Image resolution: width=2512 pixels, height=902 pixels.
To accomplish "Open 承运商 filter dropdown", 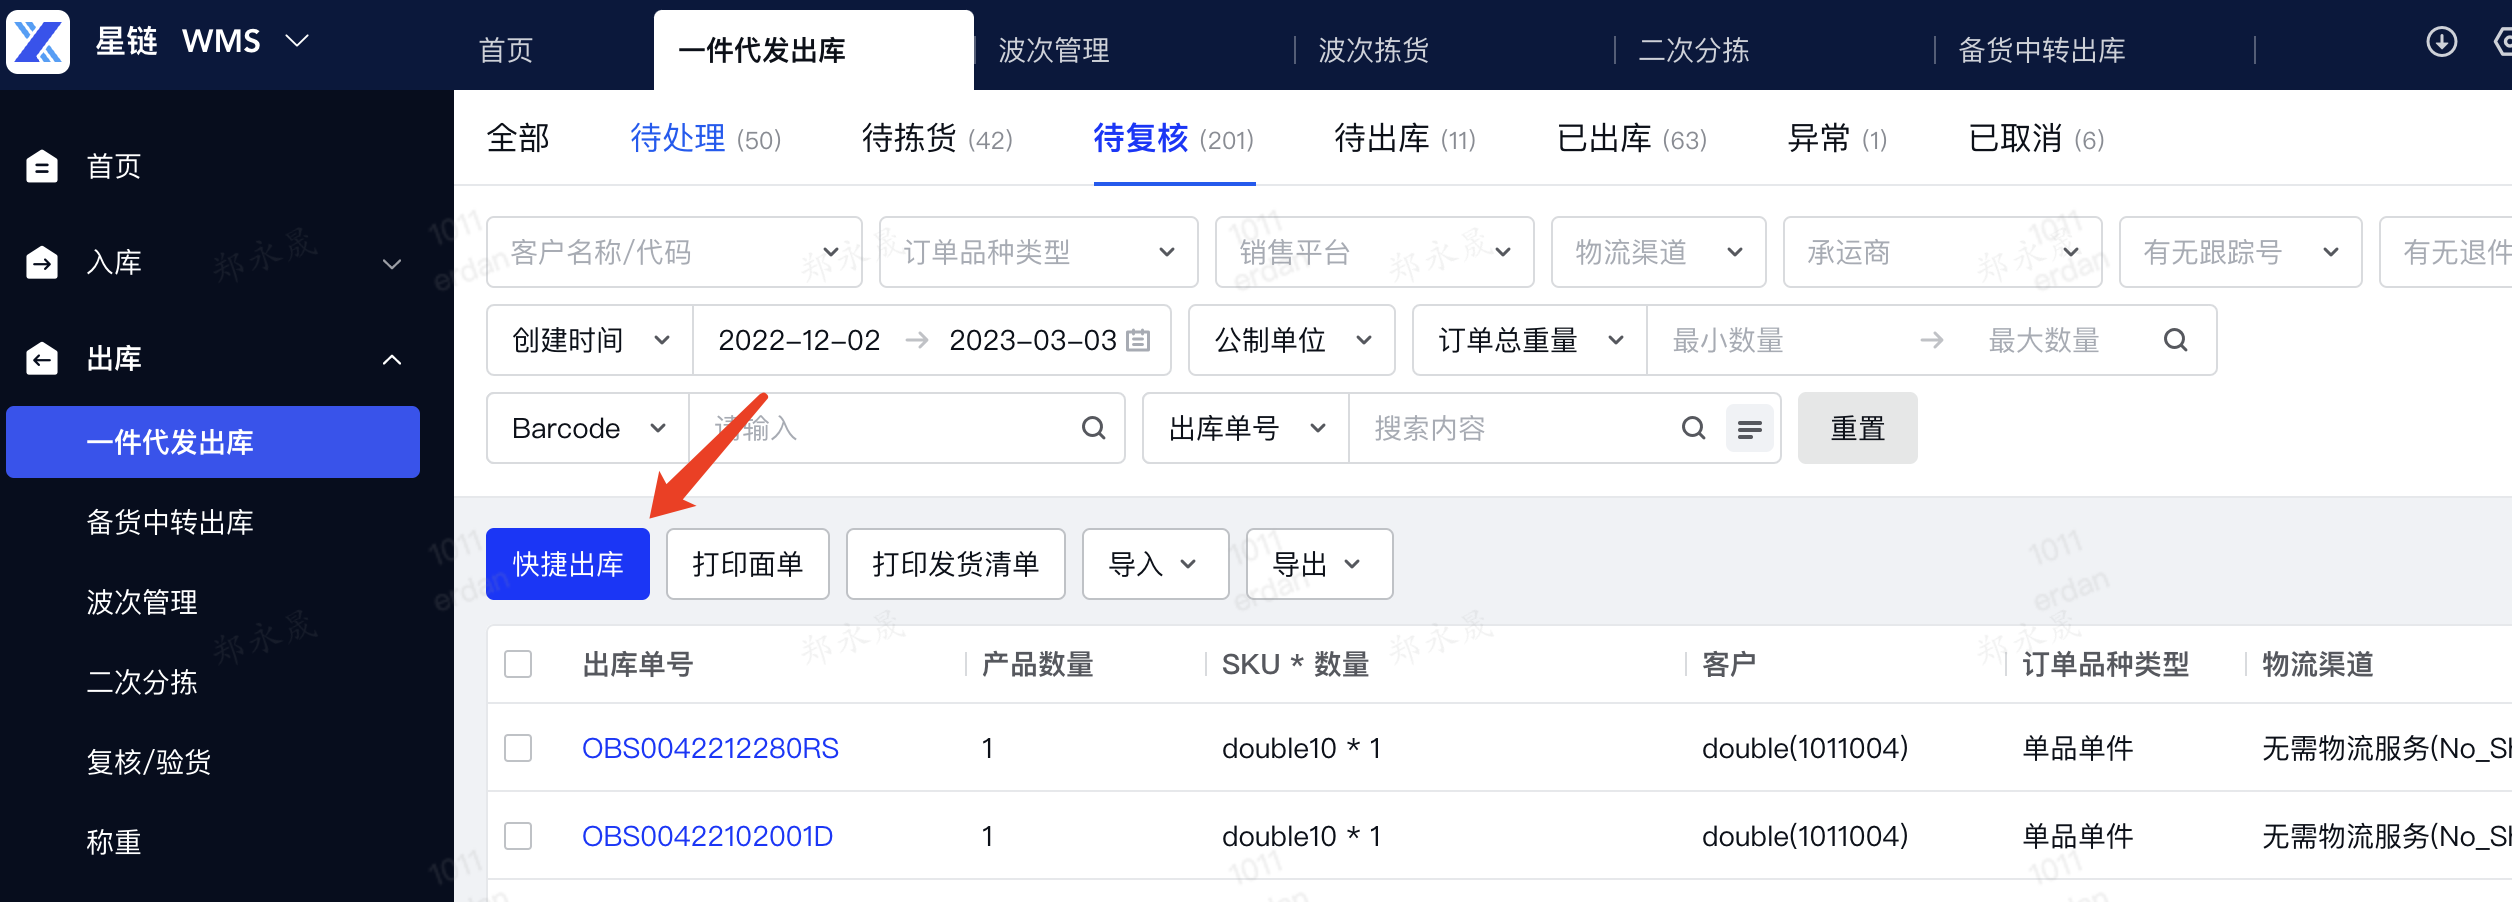I will click(x=1942, y=252).
